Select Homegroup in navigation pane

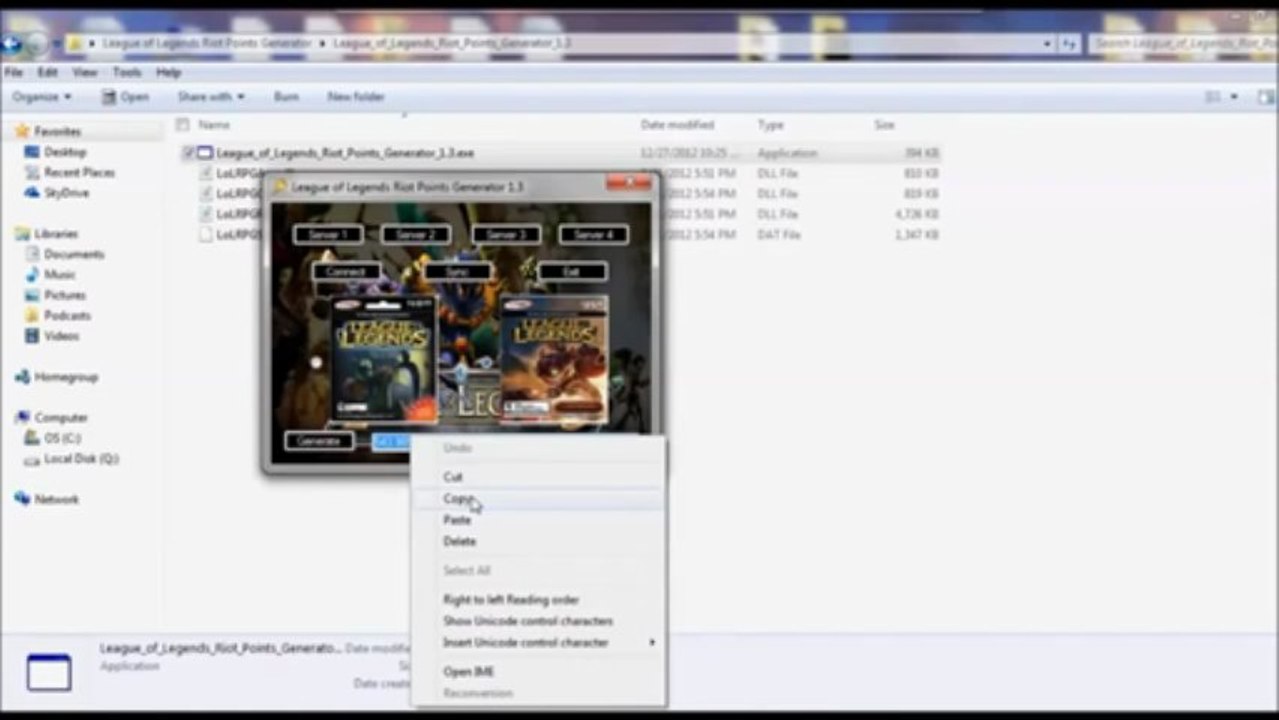(66, 377)
